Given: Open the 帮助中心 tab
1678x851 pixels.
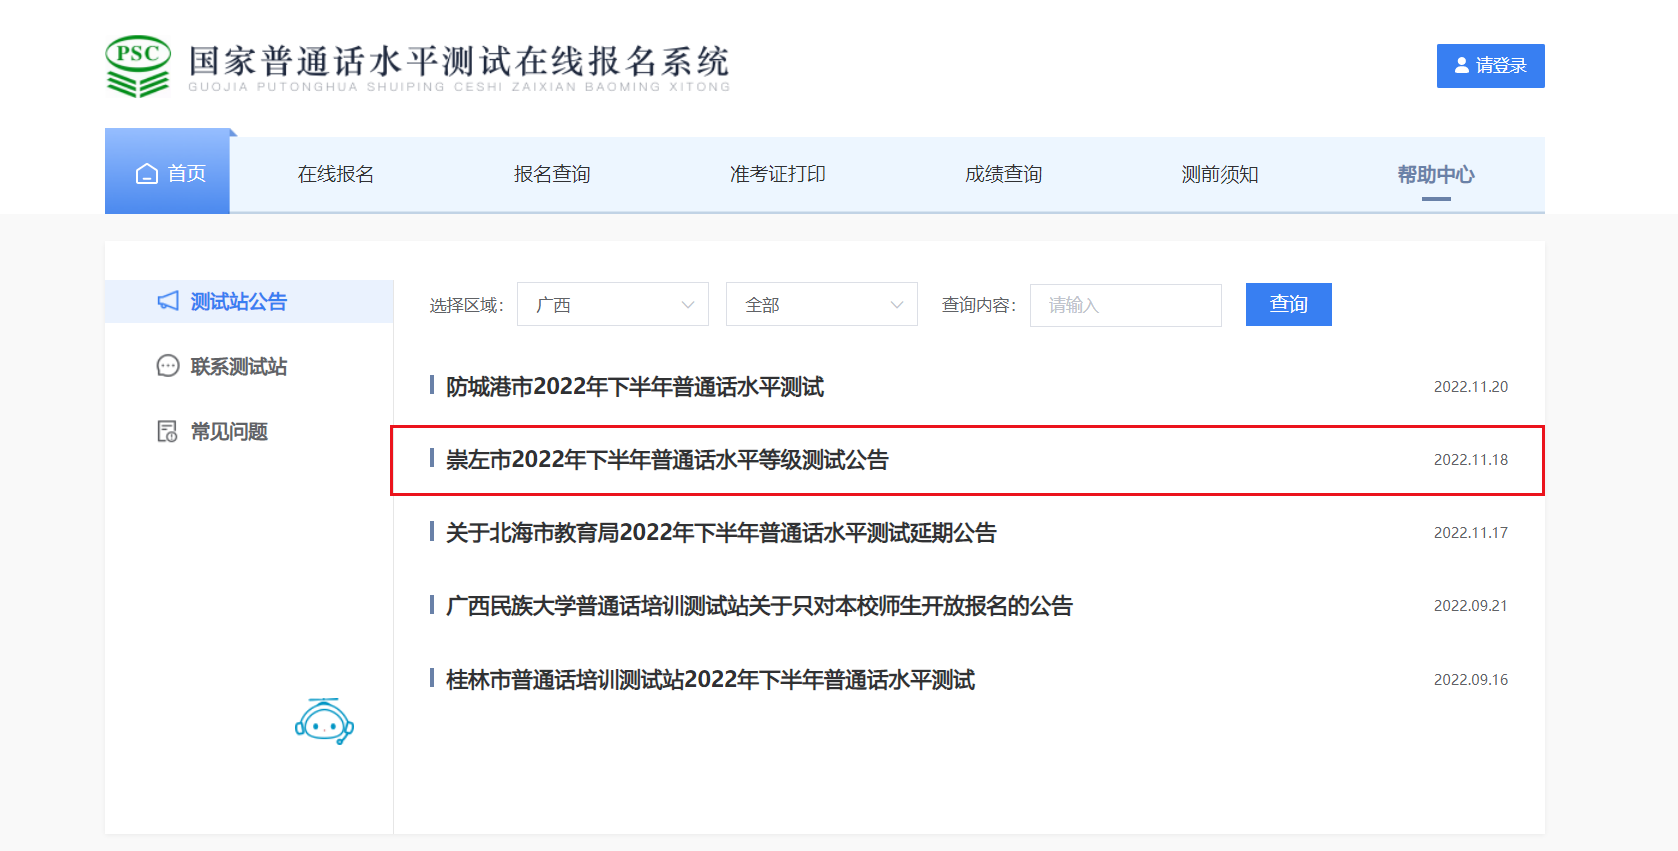Looking at the screenshot, I should [x=1436, y=174].
